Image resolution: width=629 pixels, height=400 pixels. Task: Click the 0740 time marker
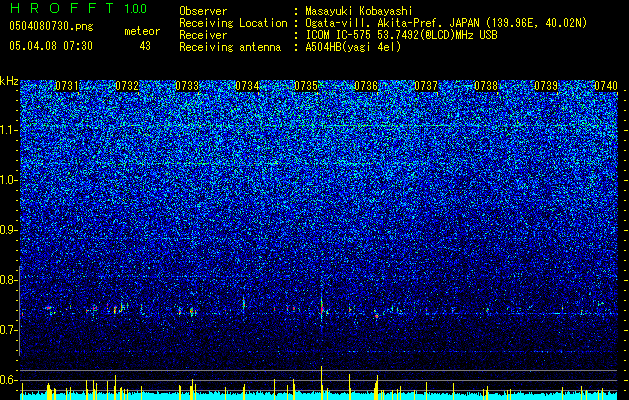pos(606,86)
